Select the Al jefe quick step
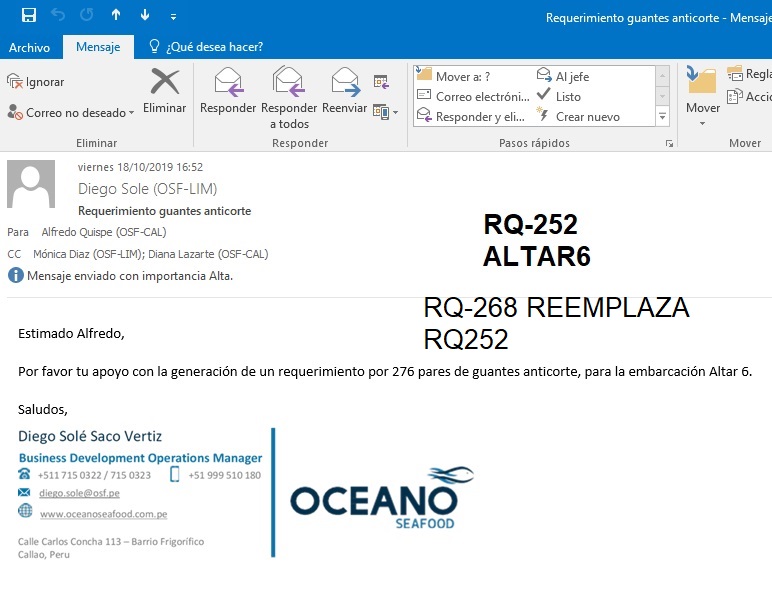This screenshot has width=772, height=608. 572,76
